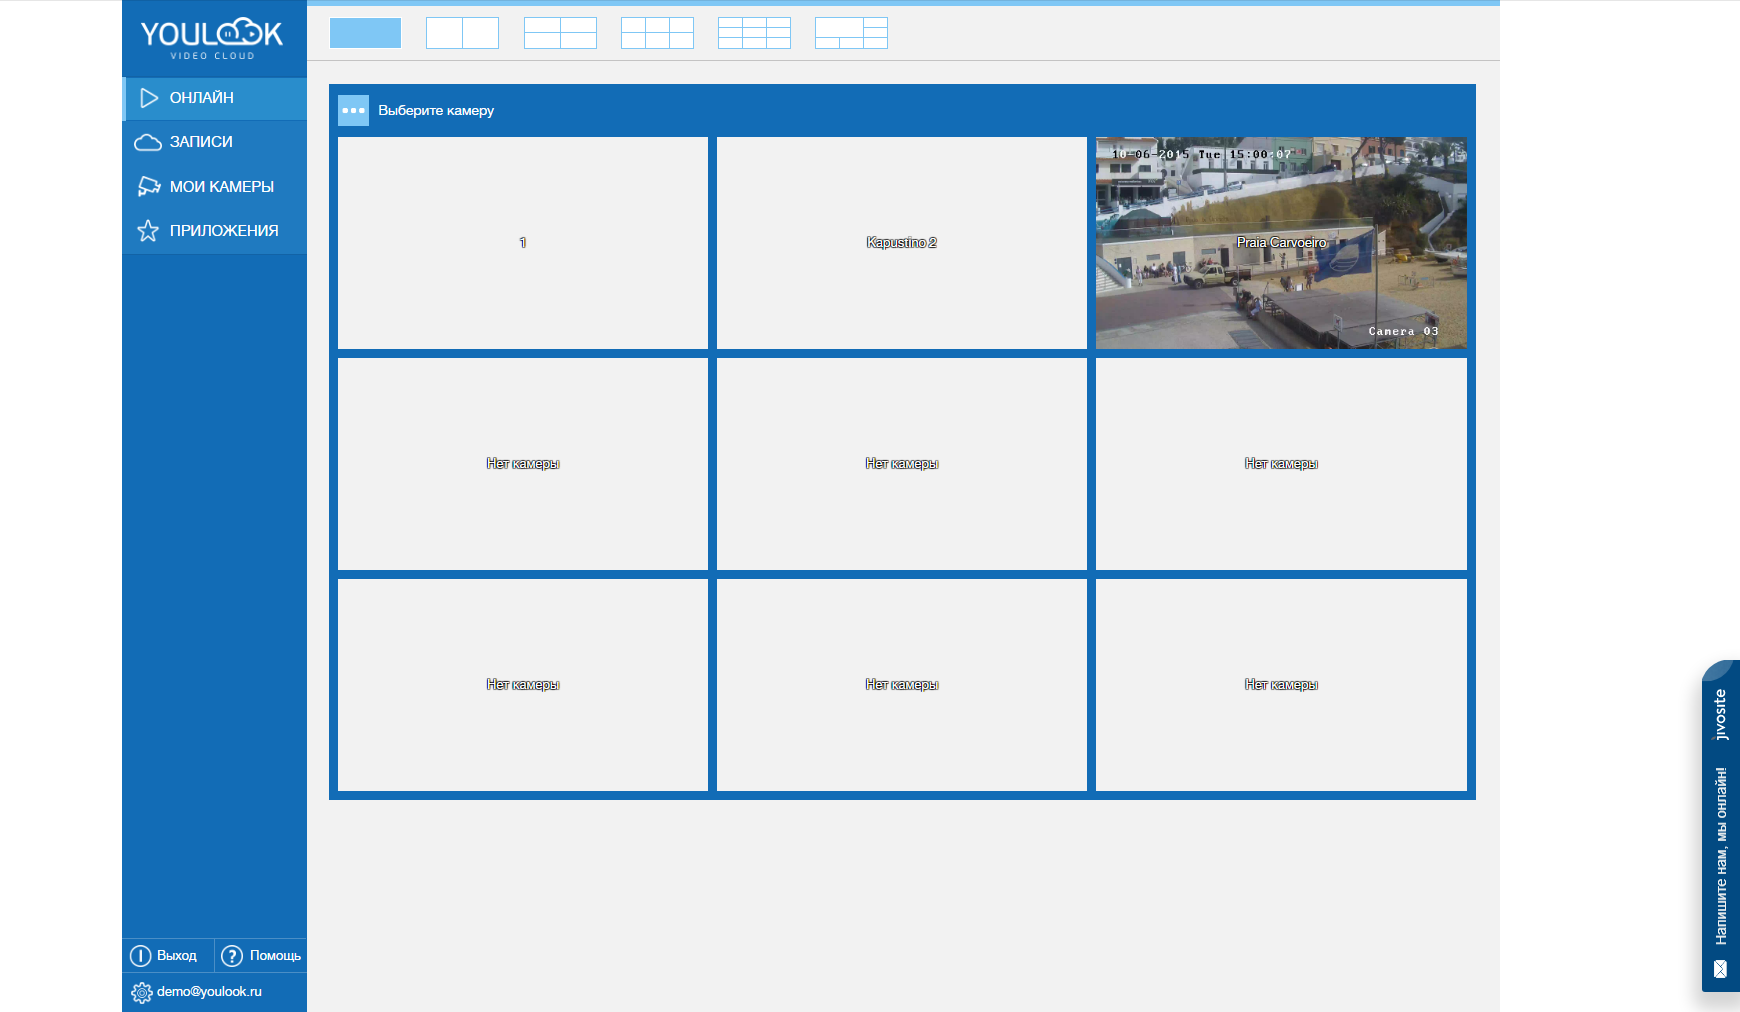Open Помощь help

(261, 956)
